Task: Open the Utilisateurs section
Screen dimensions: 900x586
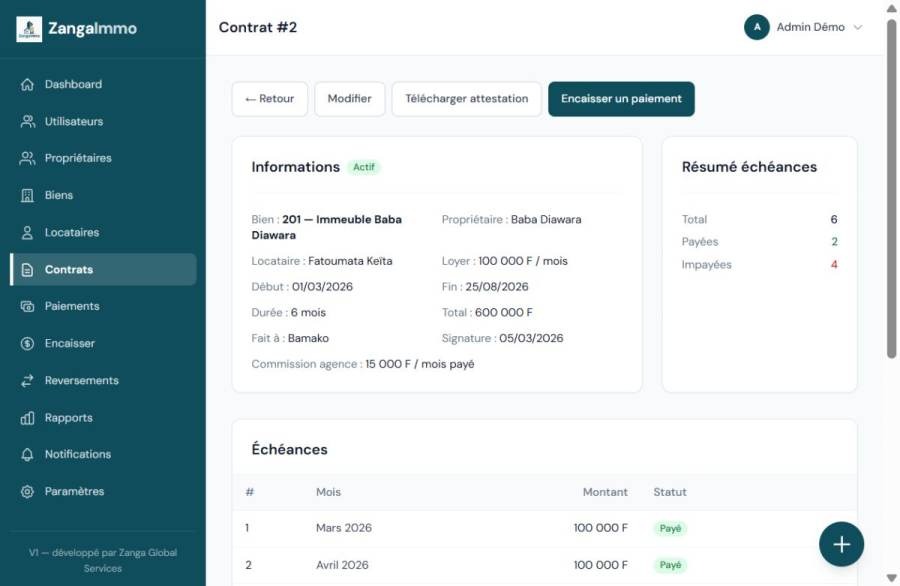Action: coord(103,122)
